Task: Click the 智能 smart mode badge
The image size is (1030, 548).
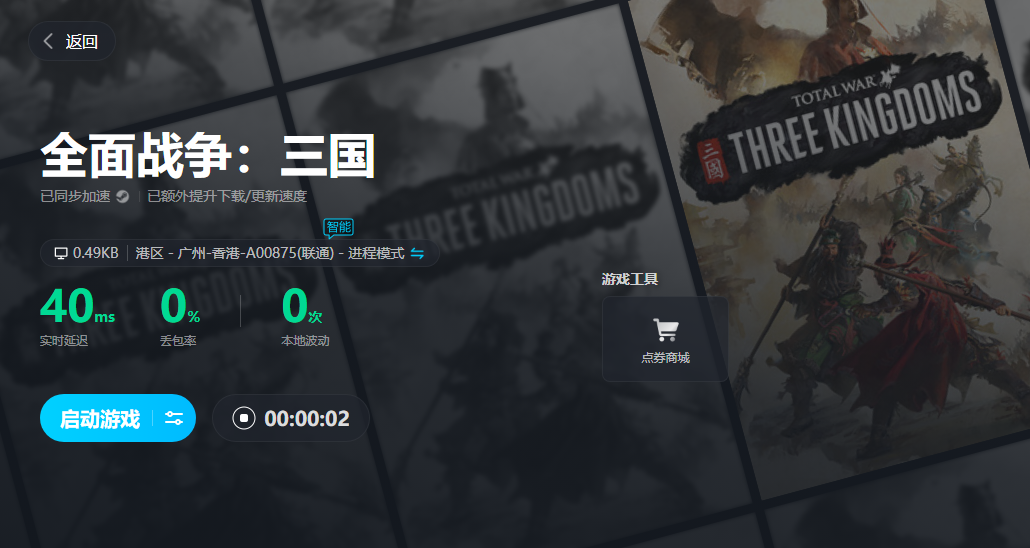Action: pos(339,227)
